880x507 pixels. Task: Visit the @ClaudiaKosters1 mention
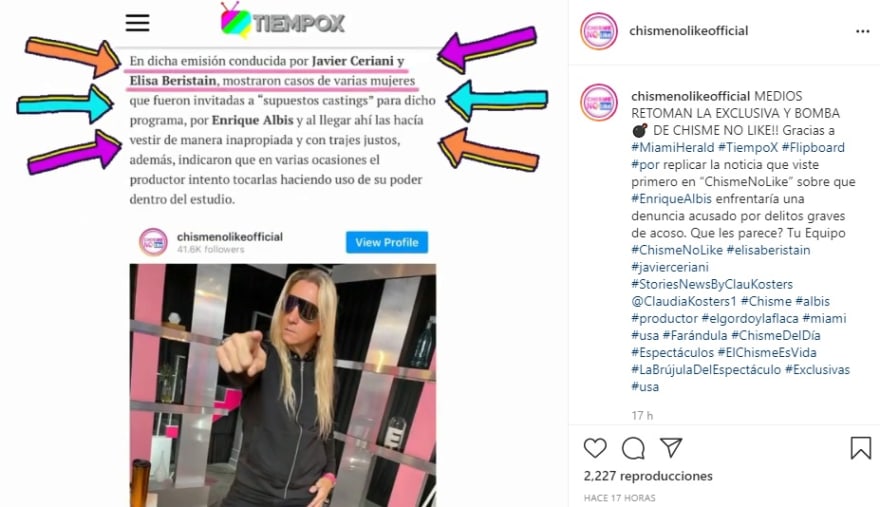684,302
